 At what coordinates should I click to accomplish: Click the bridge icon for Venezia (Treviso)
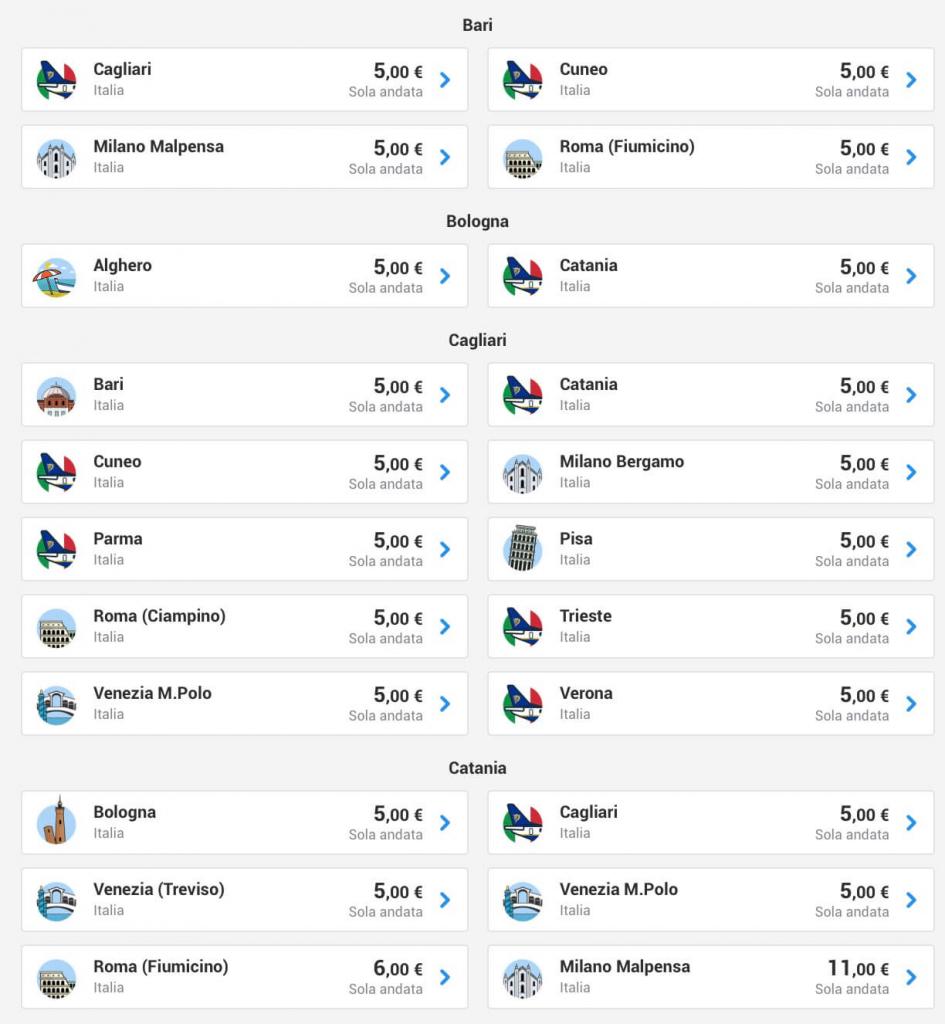coord(56,900)
